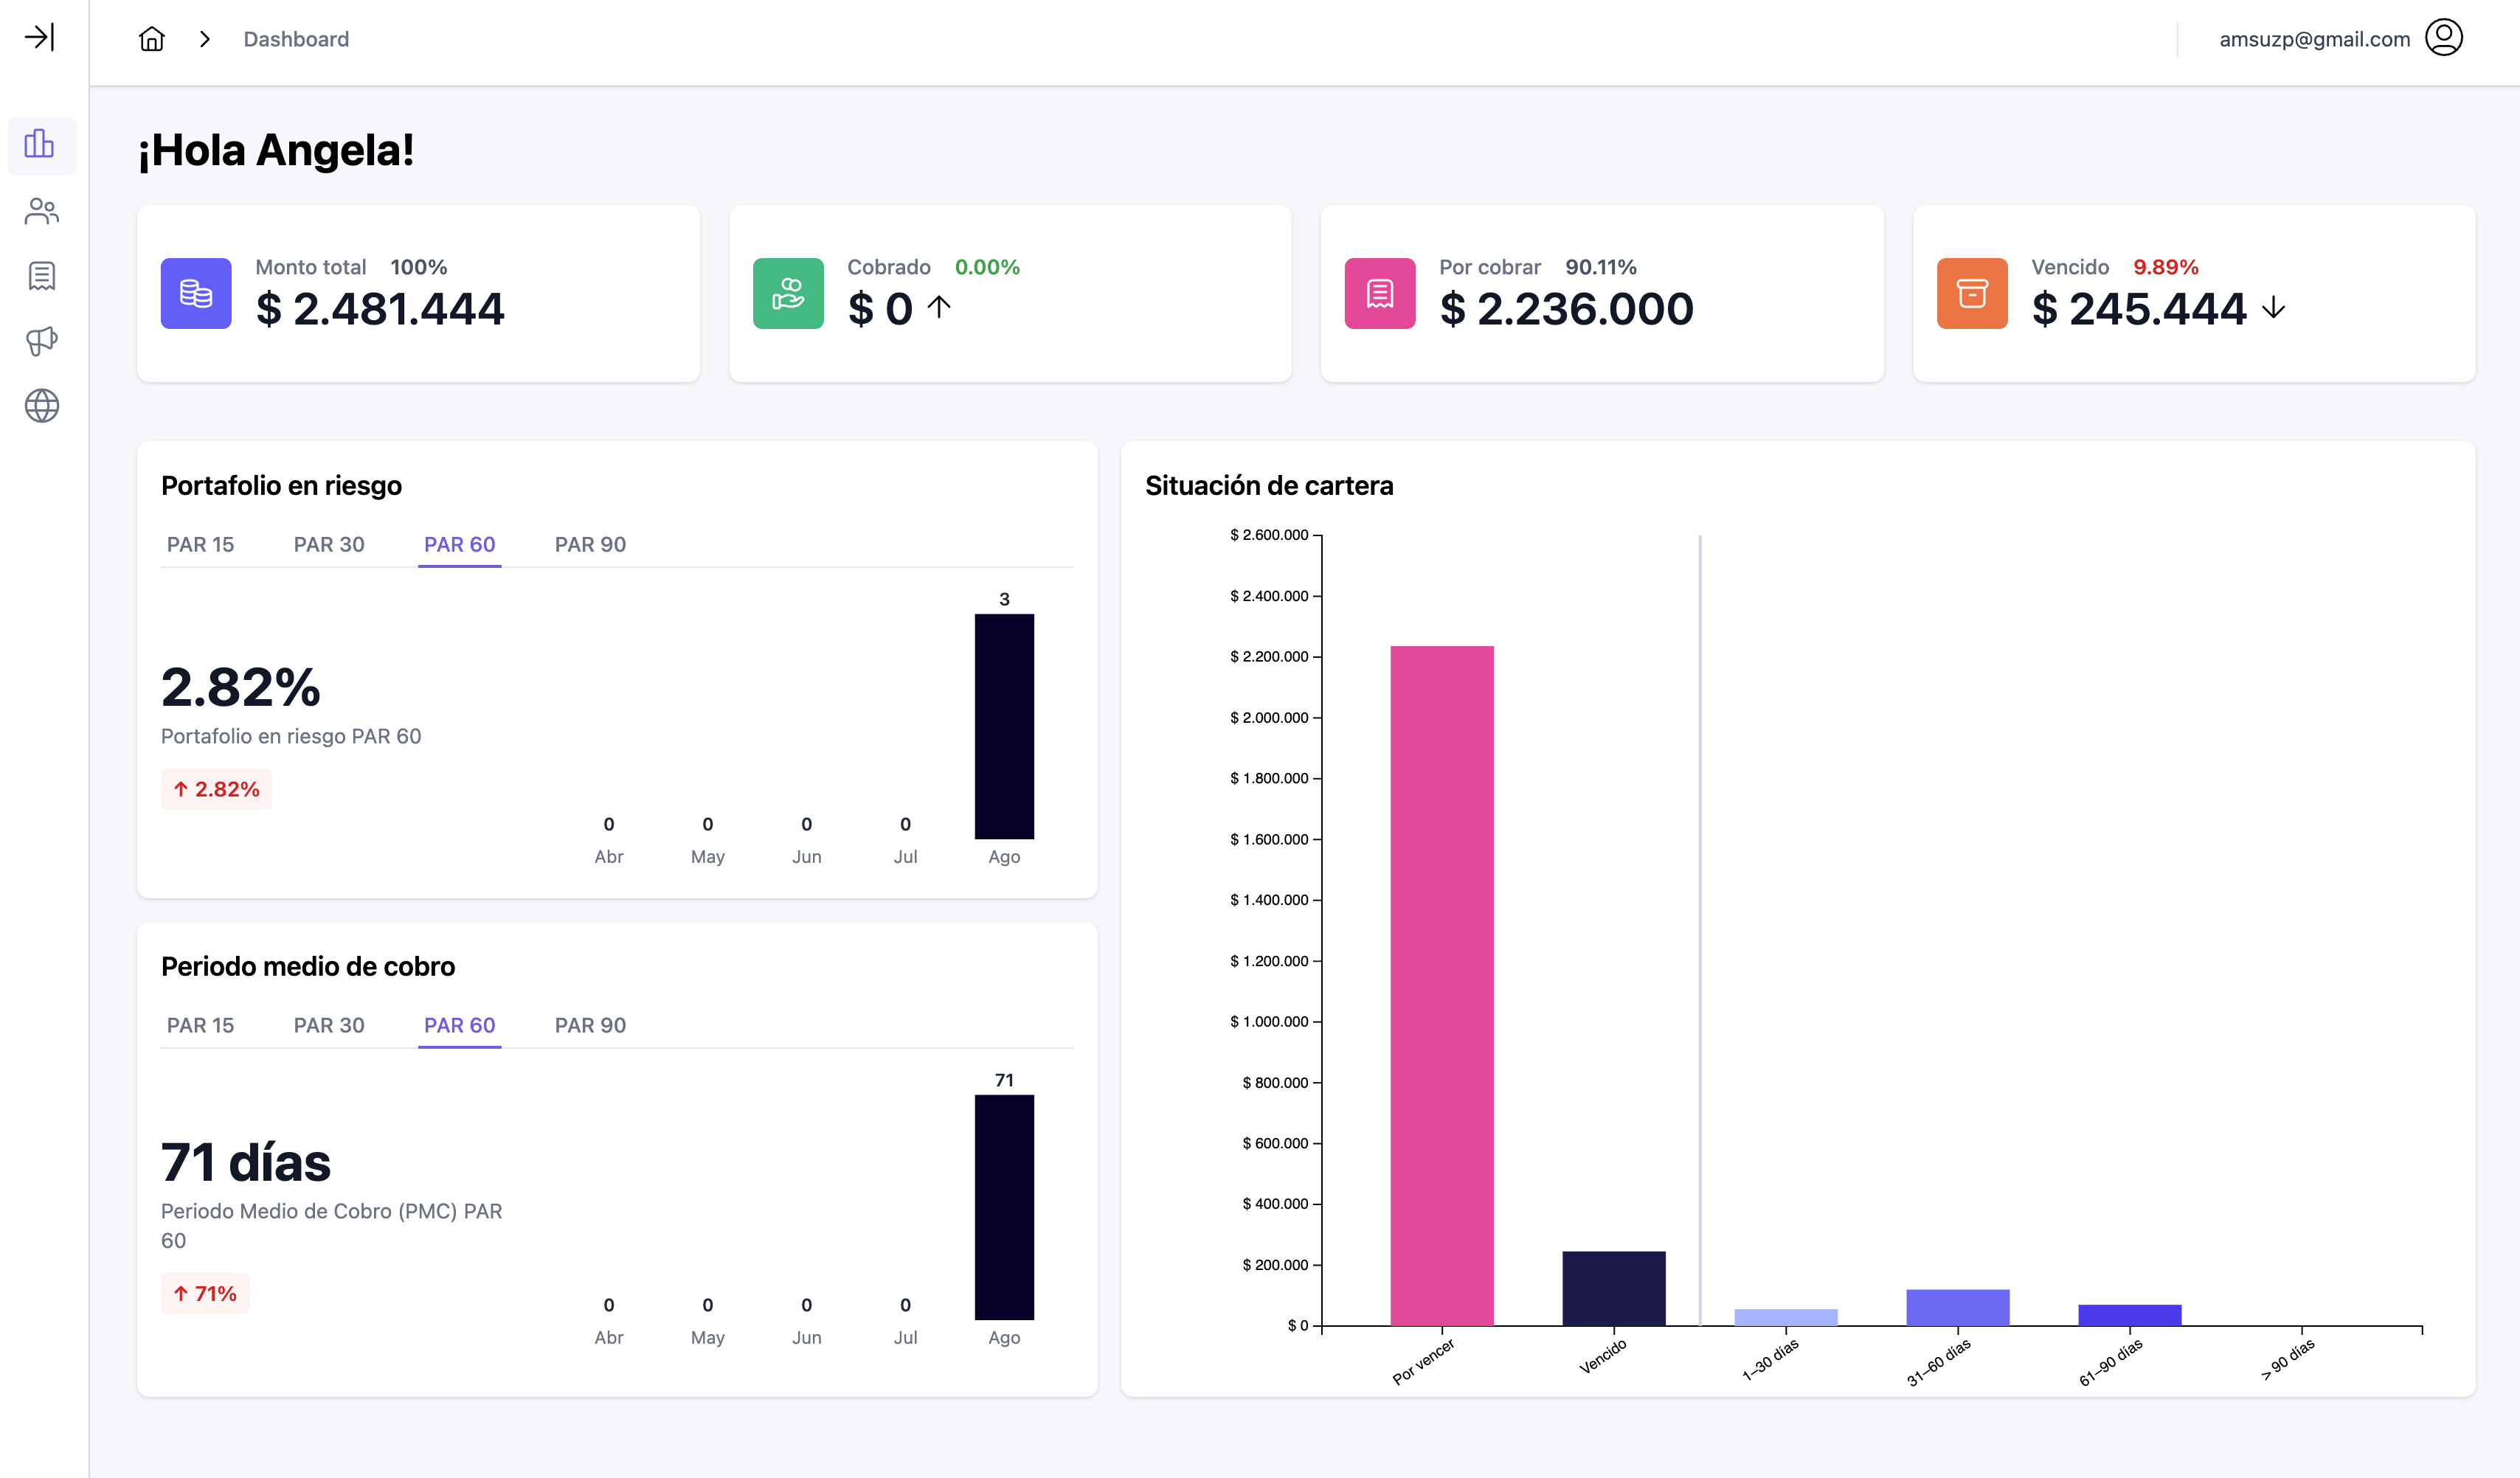The height and width of the screenshot is (1478, 2520).
Task: Click the amsuzp@gmail.com account label
Action: coord(2314,39)
